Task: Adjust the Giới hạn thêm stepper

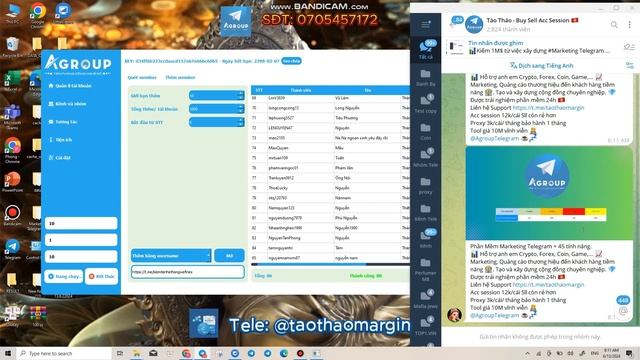Action: 216,96
